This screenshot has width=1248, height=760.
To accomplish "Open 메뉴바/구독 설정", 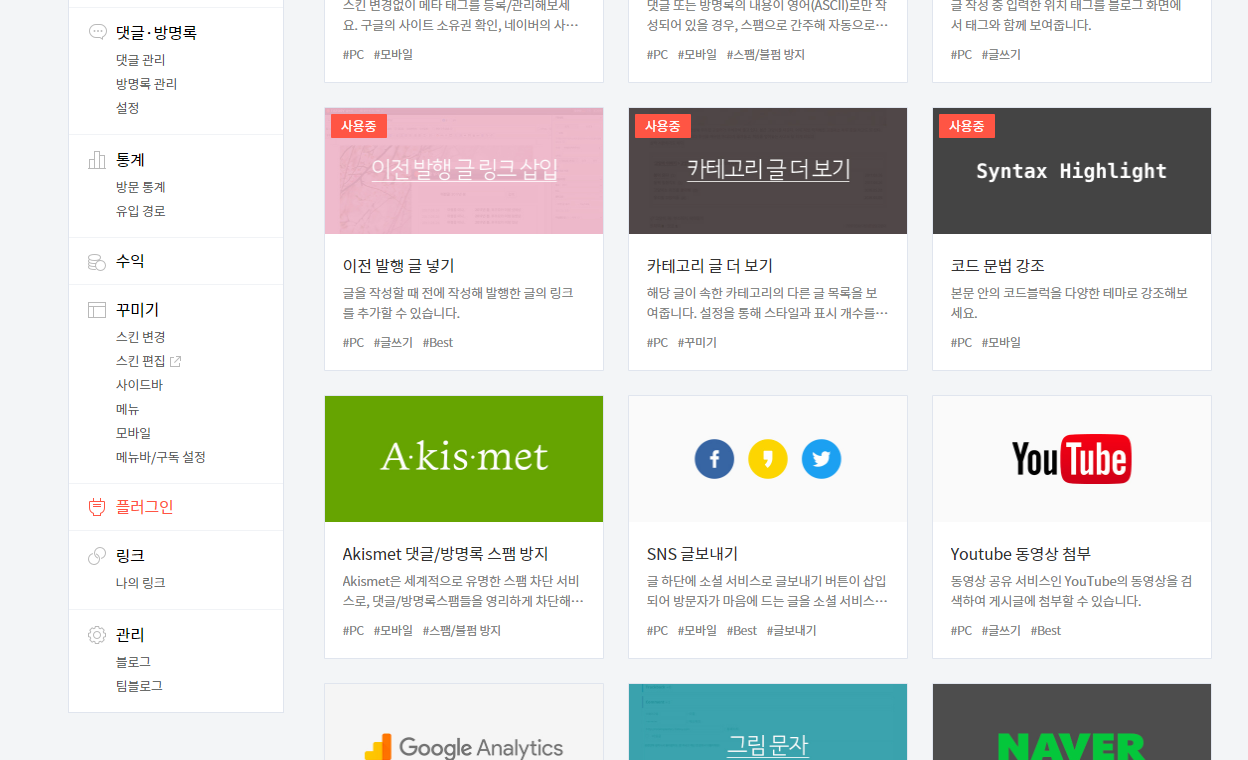I will point(160,457).
